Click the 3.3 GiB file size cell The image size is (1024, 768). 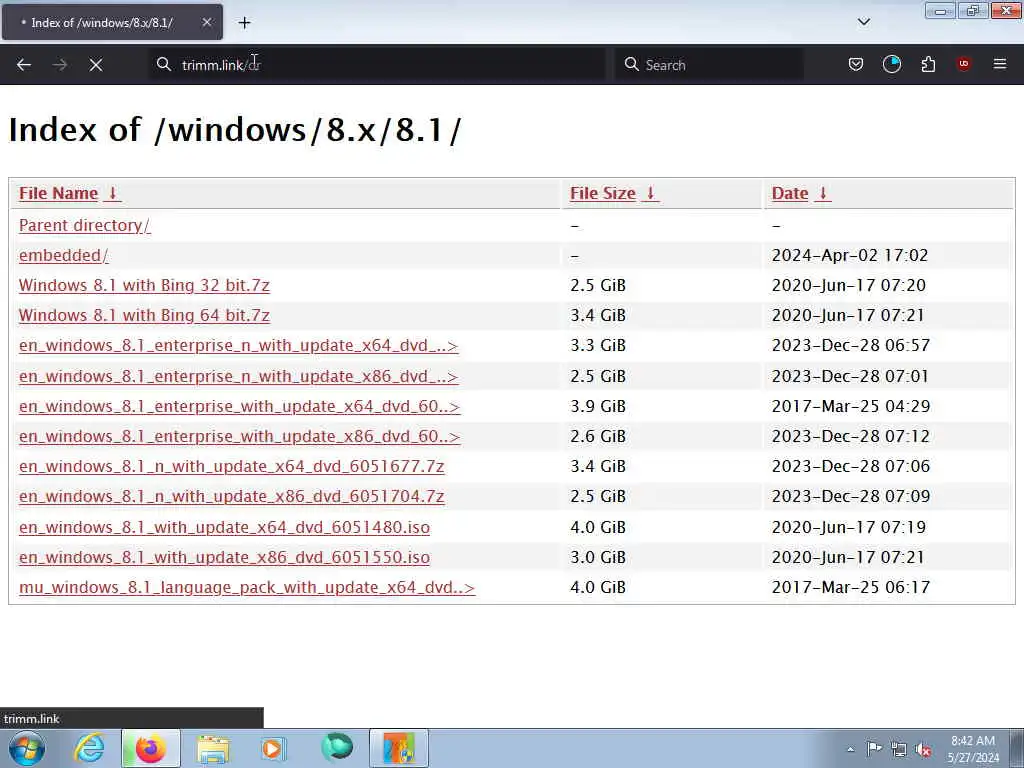point(598,345)
